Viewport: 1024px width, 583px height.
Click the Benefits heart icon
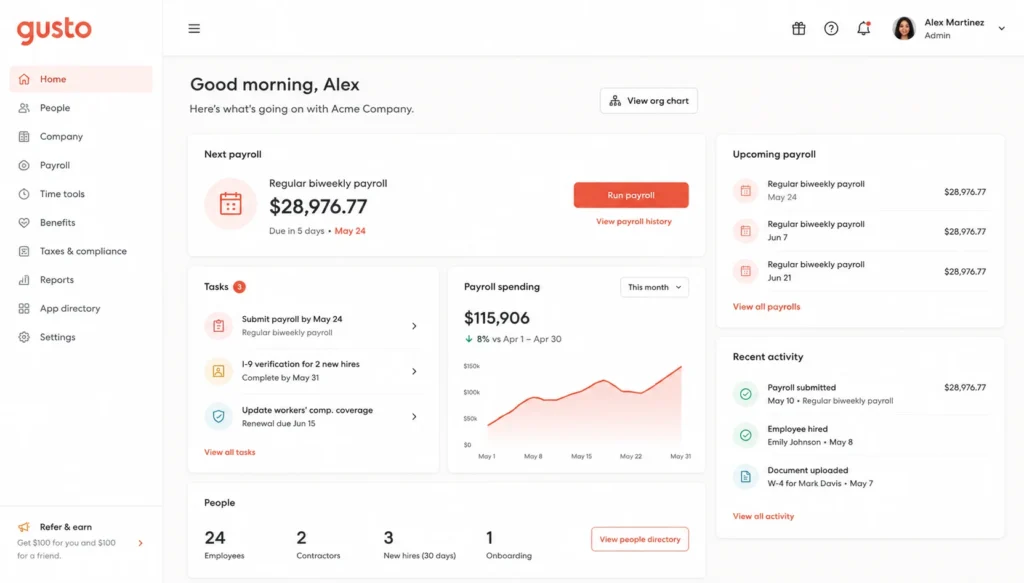click(24, 223)
